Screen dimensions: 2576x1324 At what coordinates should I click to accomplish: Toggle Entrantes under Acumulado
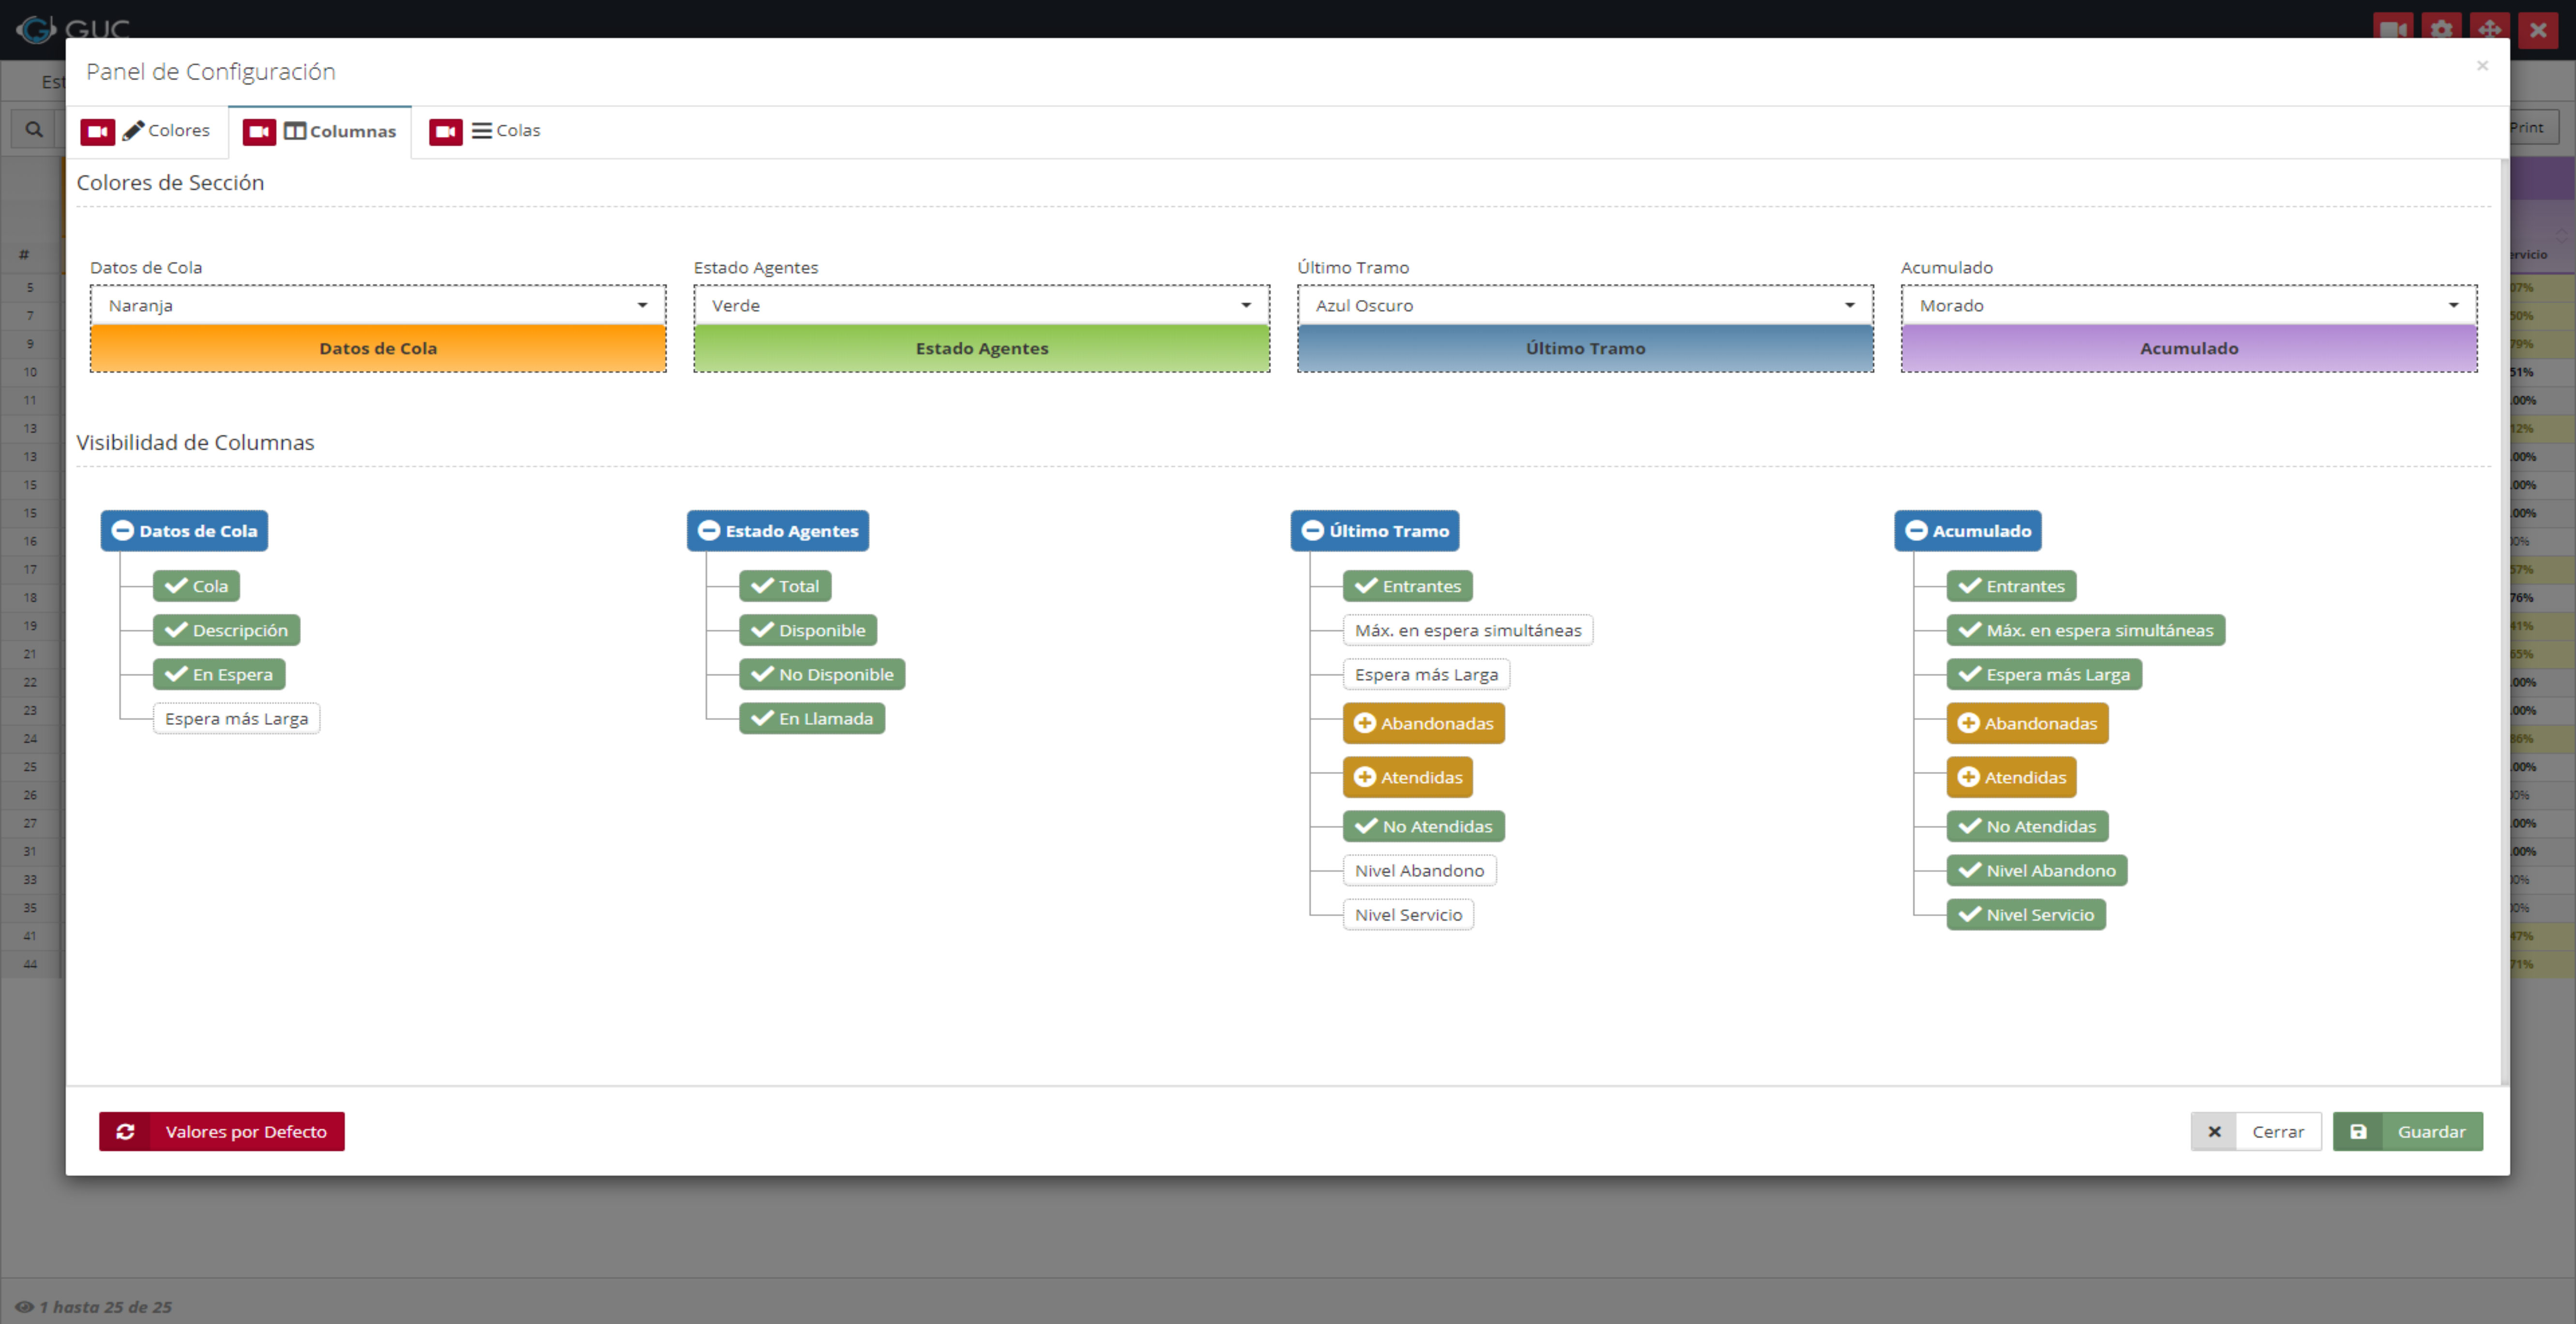coord(2012,586)
